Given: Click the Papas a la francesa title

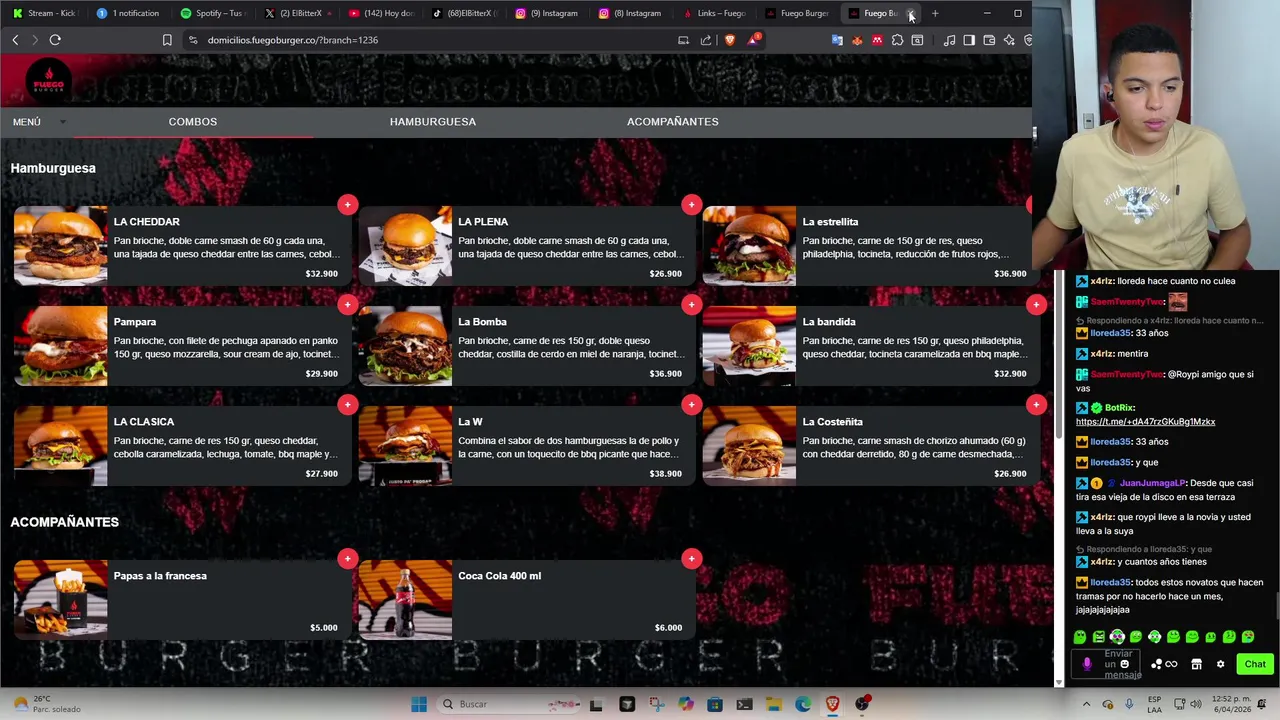Looking at the screenshot, I should tap(160, 576).
